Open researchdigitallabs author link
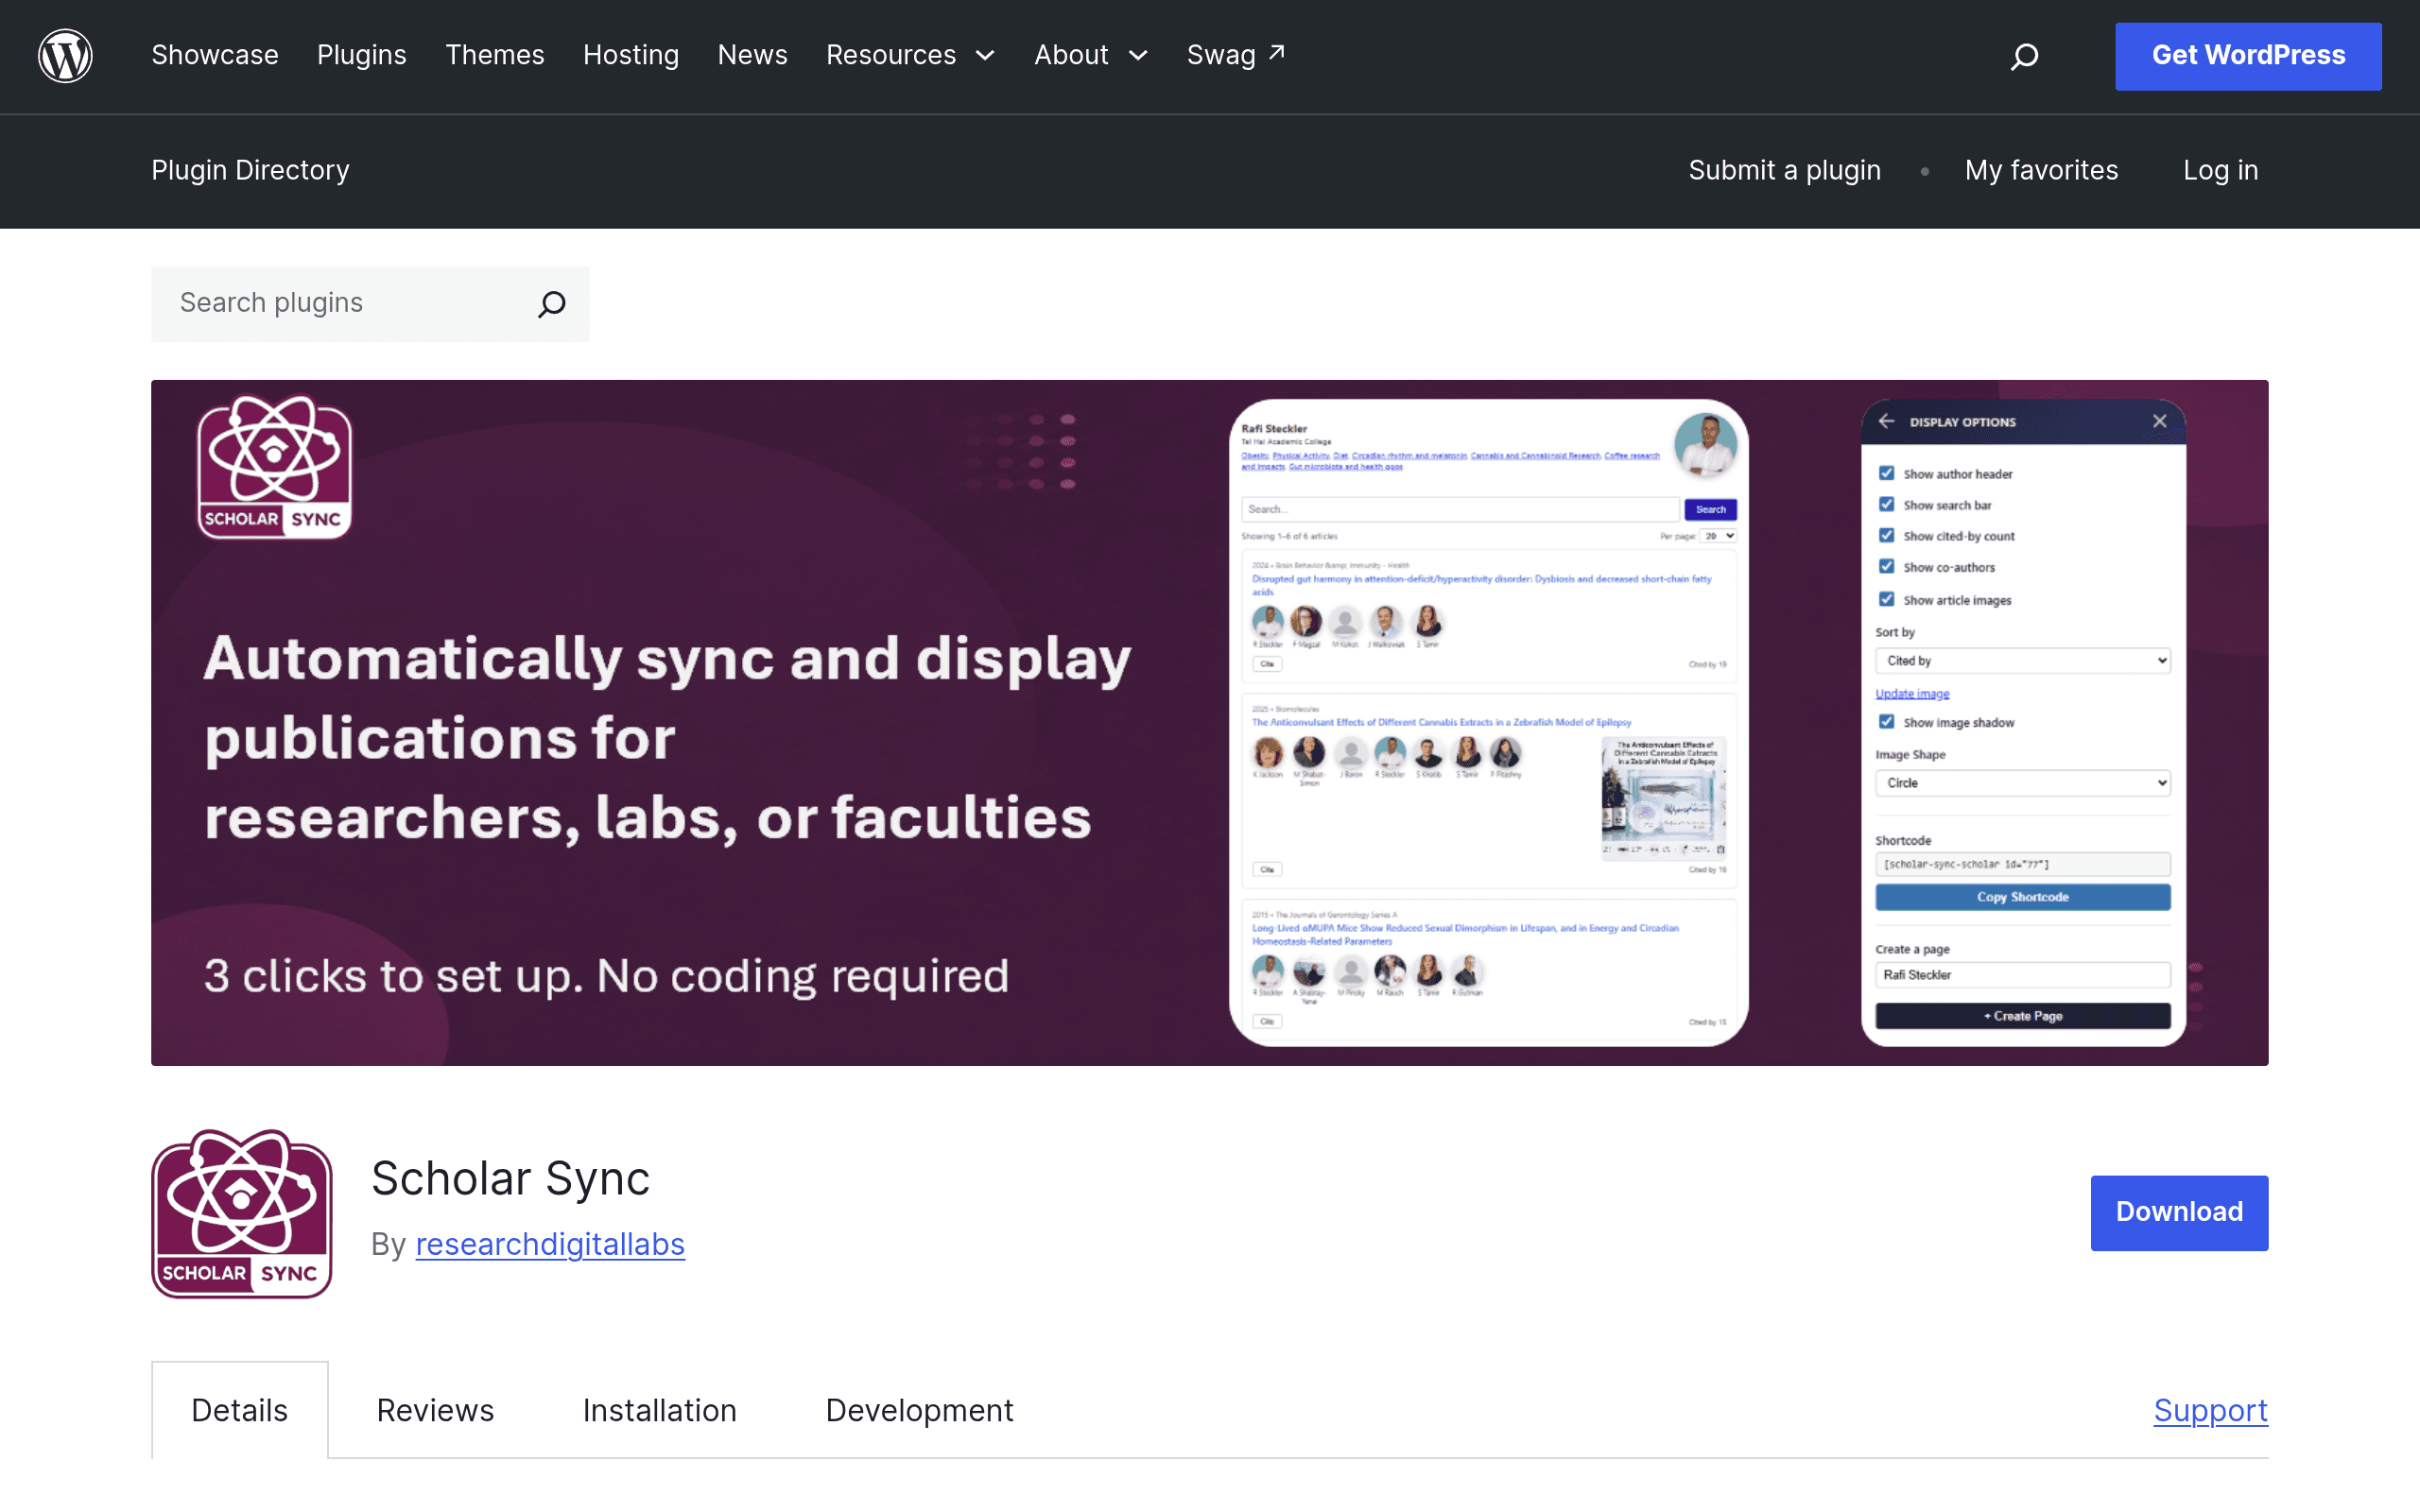Image resolution: width=2420 pixels, height=1512 pixels. pos(550,1244)
